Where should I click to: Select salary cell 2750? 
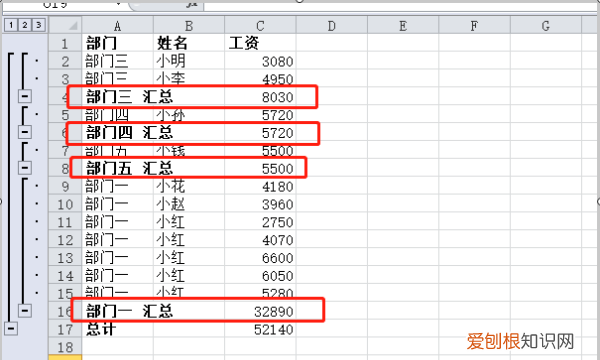260,222
